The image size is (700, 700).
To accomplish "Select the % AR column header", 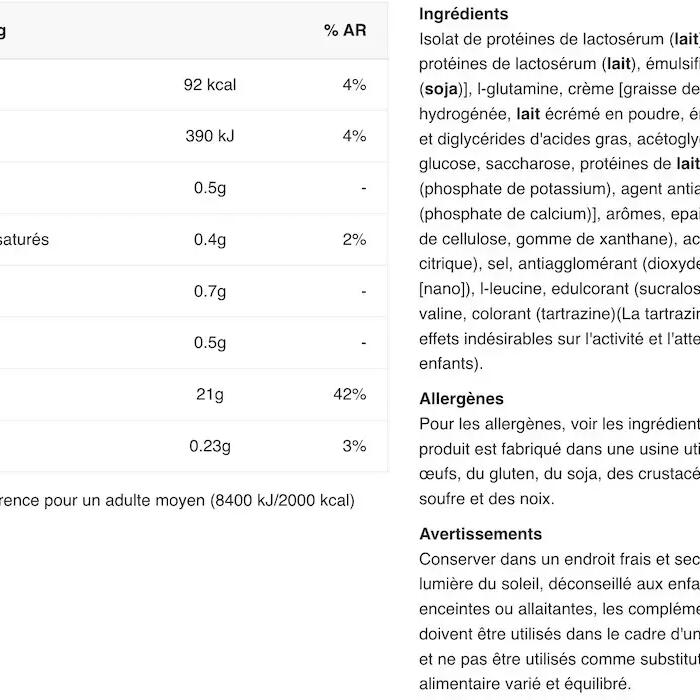I will coord(345,31).
